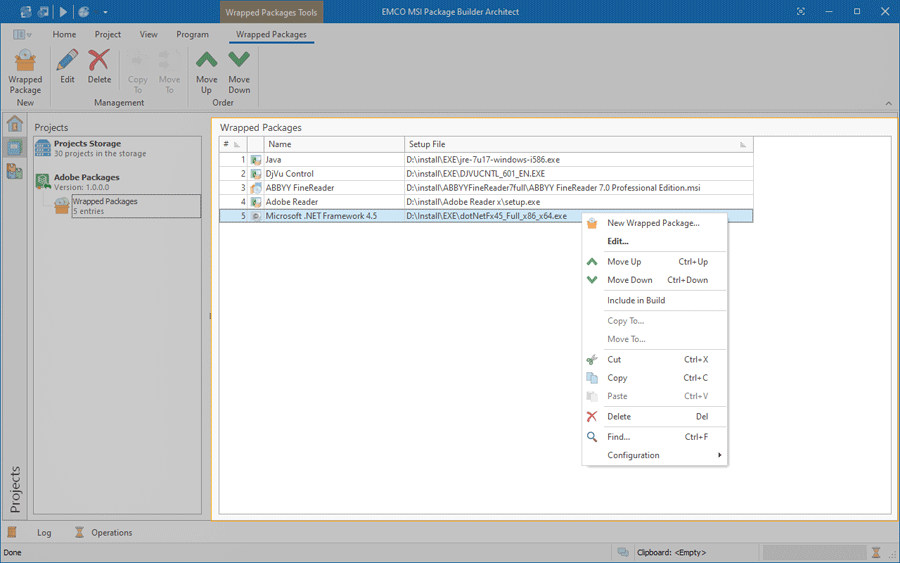Image resolution: width=900 pixels, height=563 pixels.
Task: Choose Delete in context menu
Action: (x=654, y=417)
